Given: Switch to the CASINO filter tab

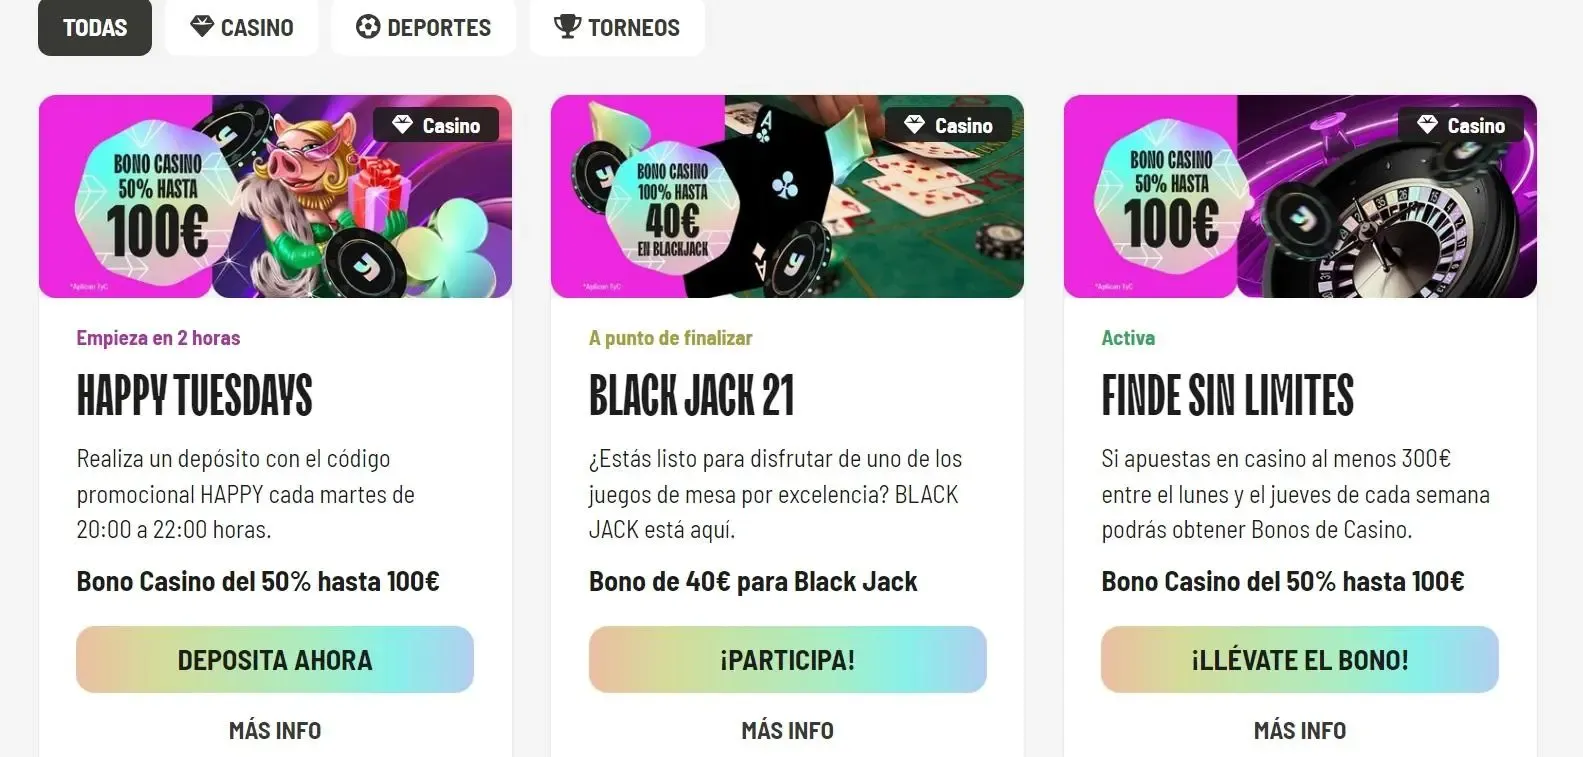Looking at the screenshot, I should (241, 27).
